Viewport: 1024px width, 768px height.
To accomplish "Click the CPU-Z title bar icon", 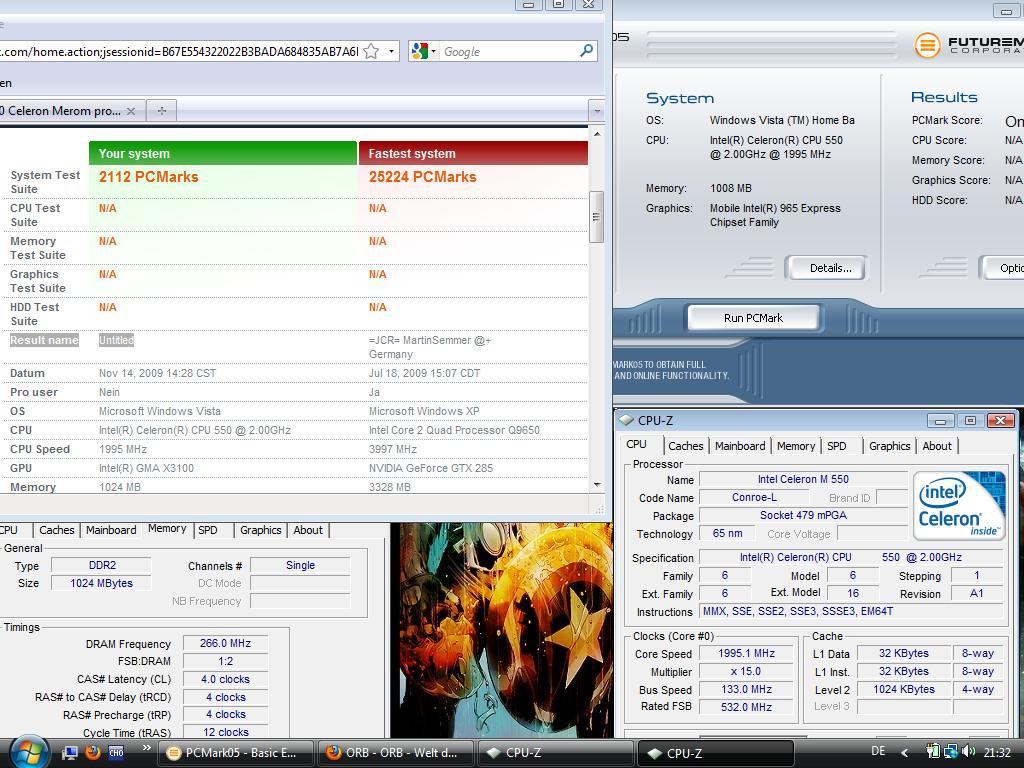I will tap(626, 420).
